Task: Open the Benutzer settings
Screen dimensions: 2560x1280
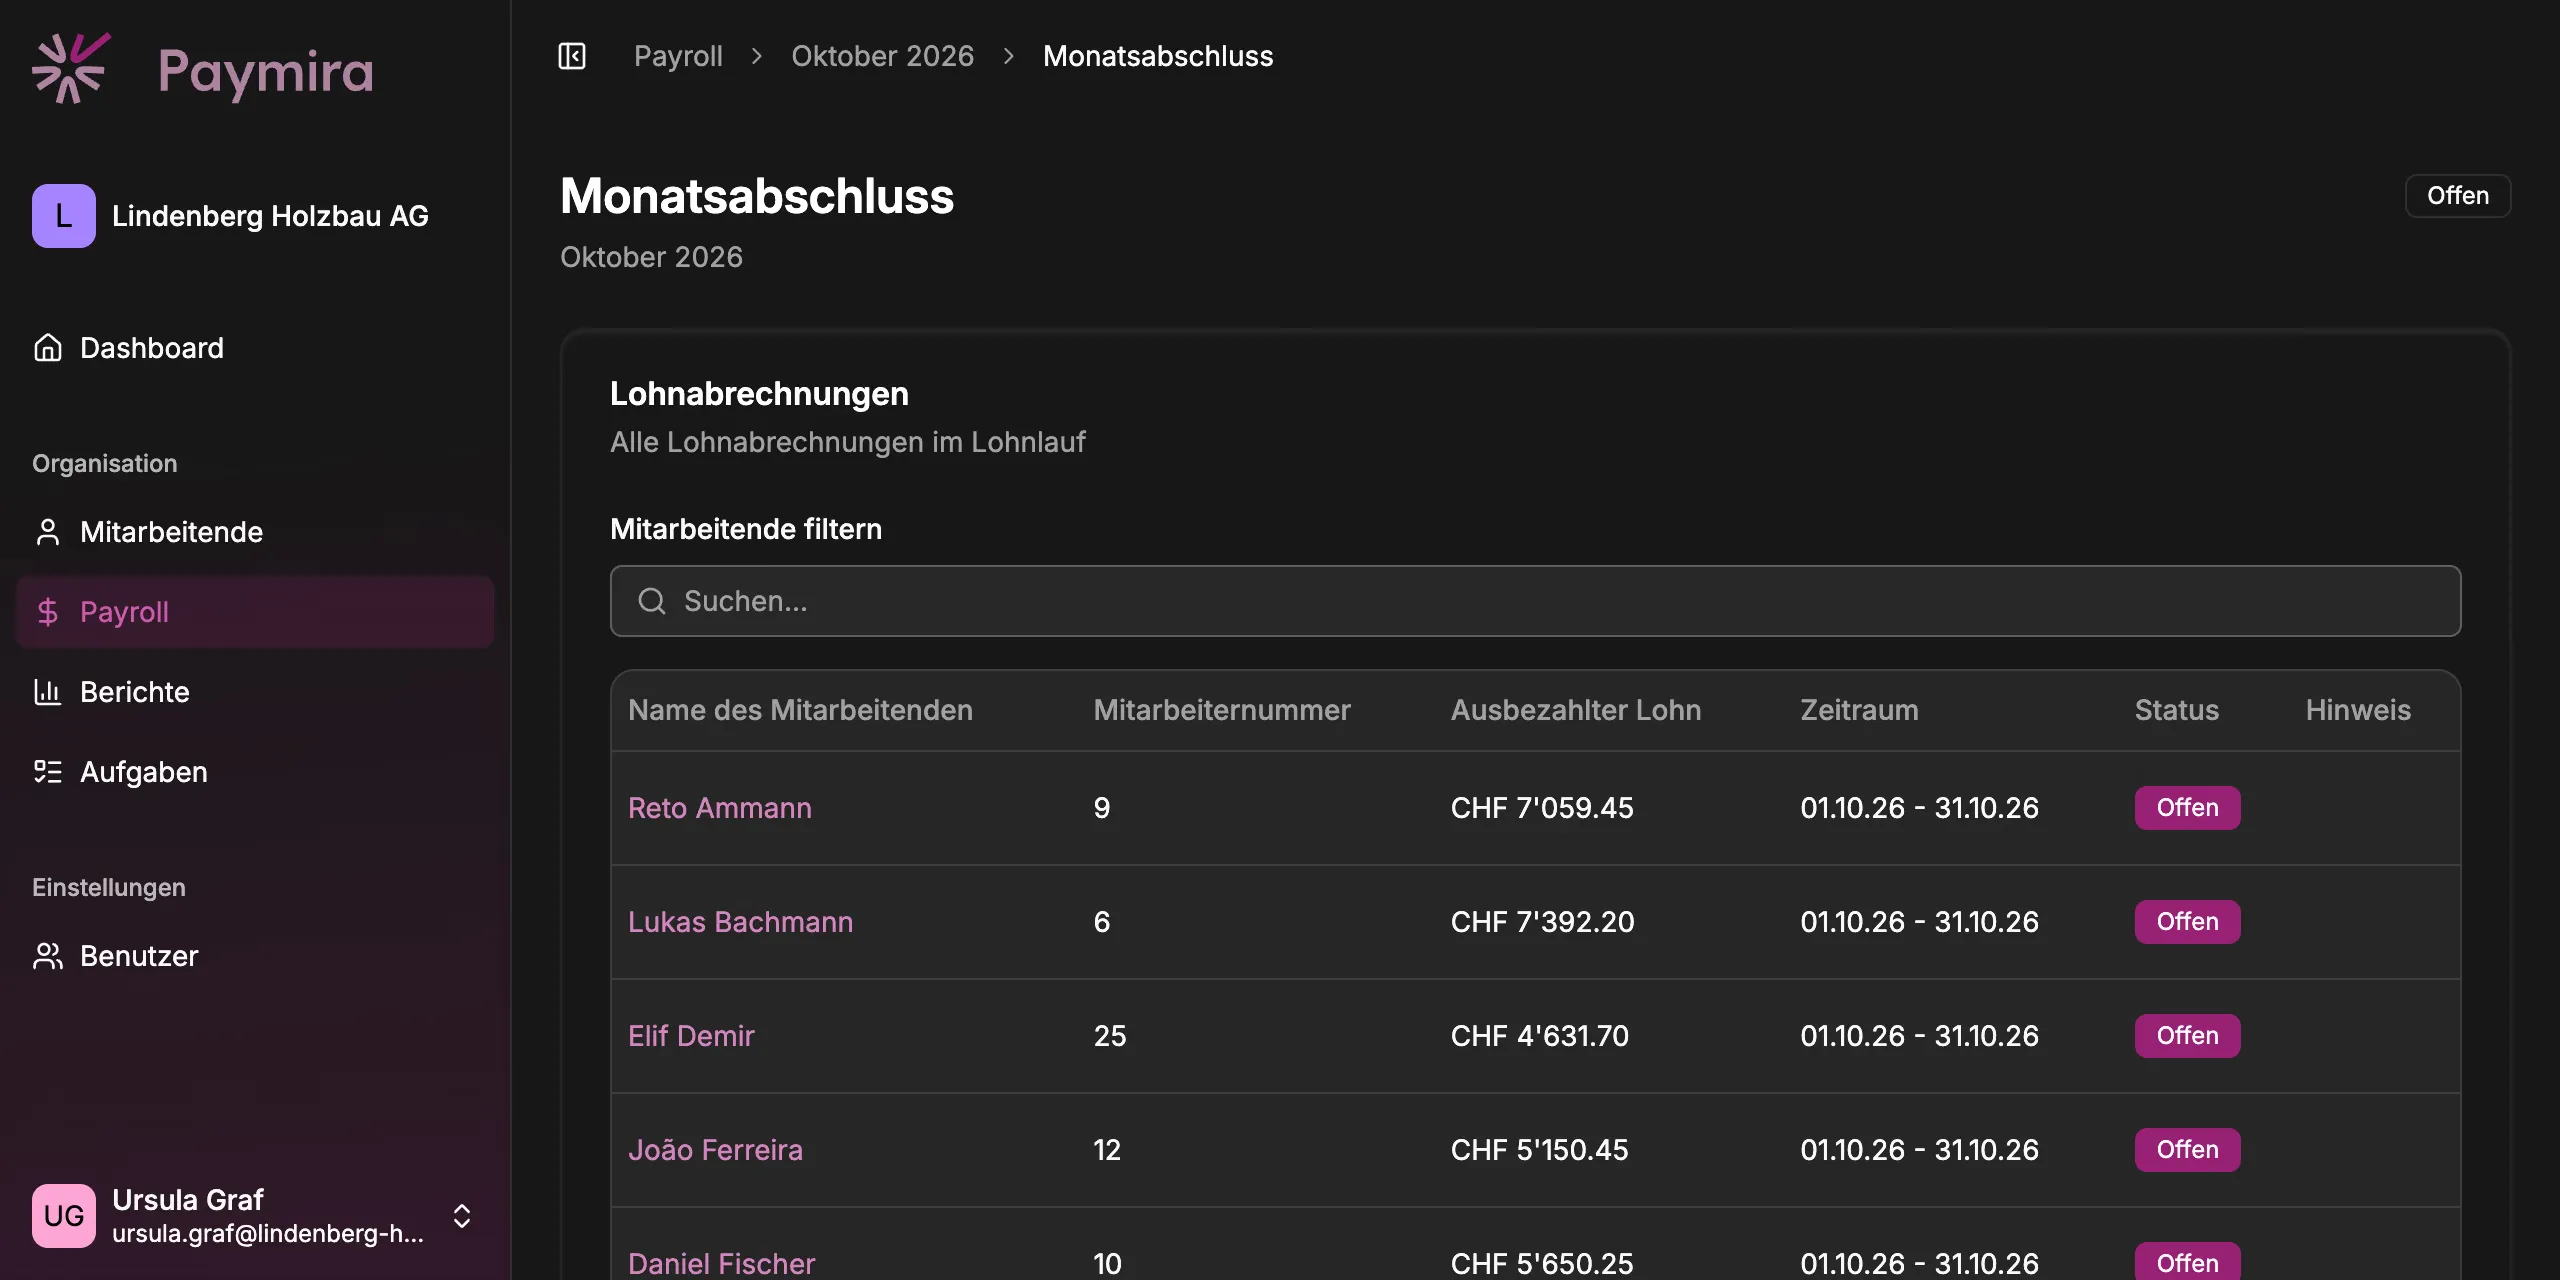Action: coord(255,956)
